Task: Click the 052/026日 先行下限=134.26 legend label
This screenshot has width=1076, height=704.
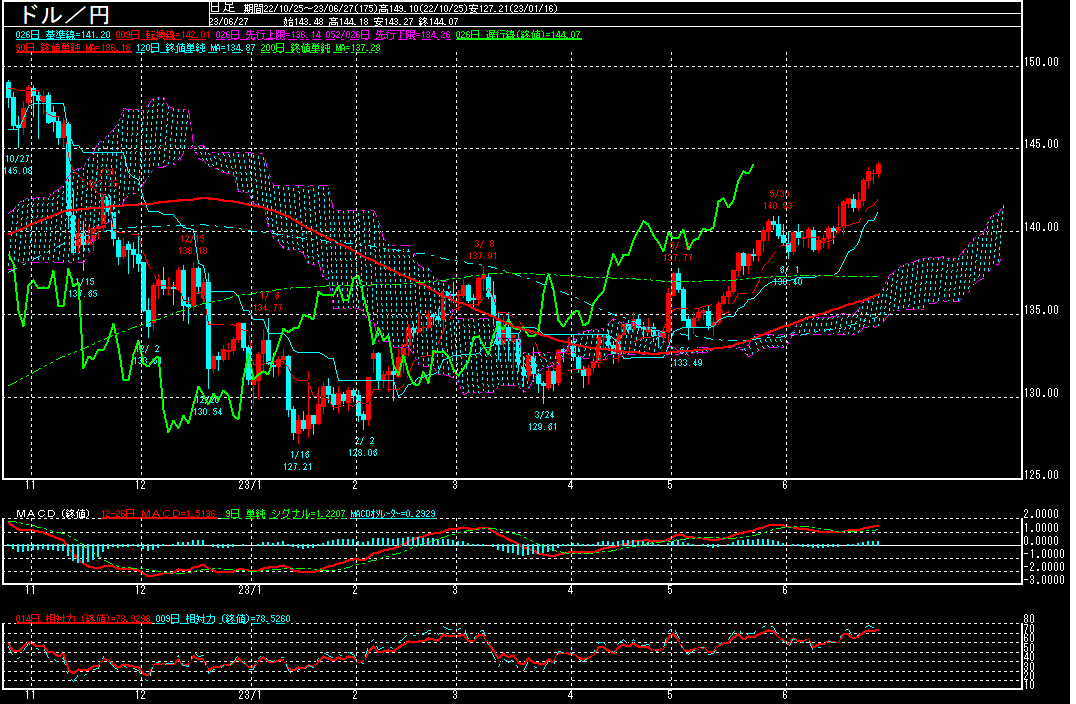Action: pos(388,35)
